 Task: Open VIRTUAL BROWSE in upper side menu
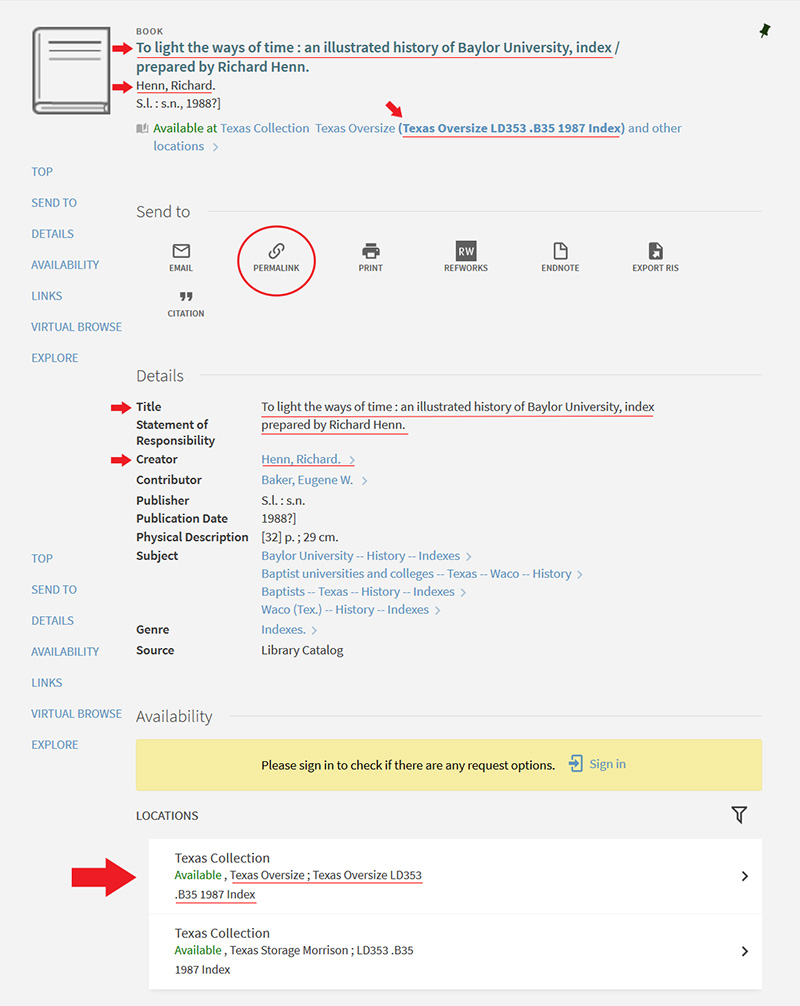click(76, 327)
